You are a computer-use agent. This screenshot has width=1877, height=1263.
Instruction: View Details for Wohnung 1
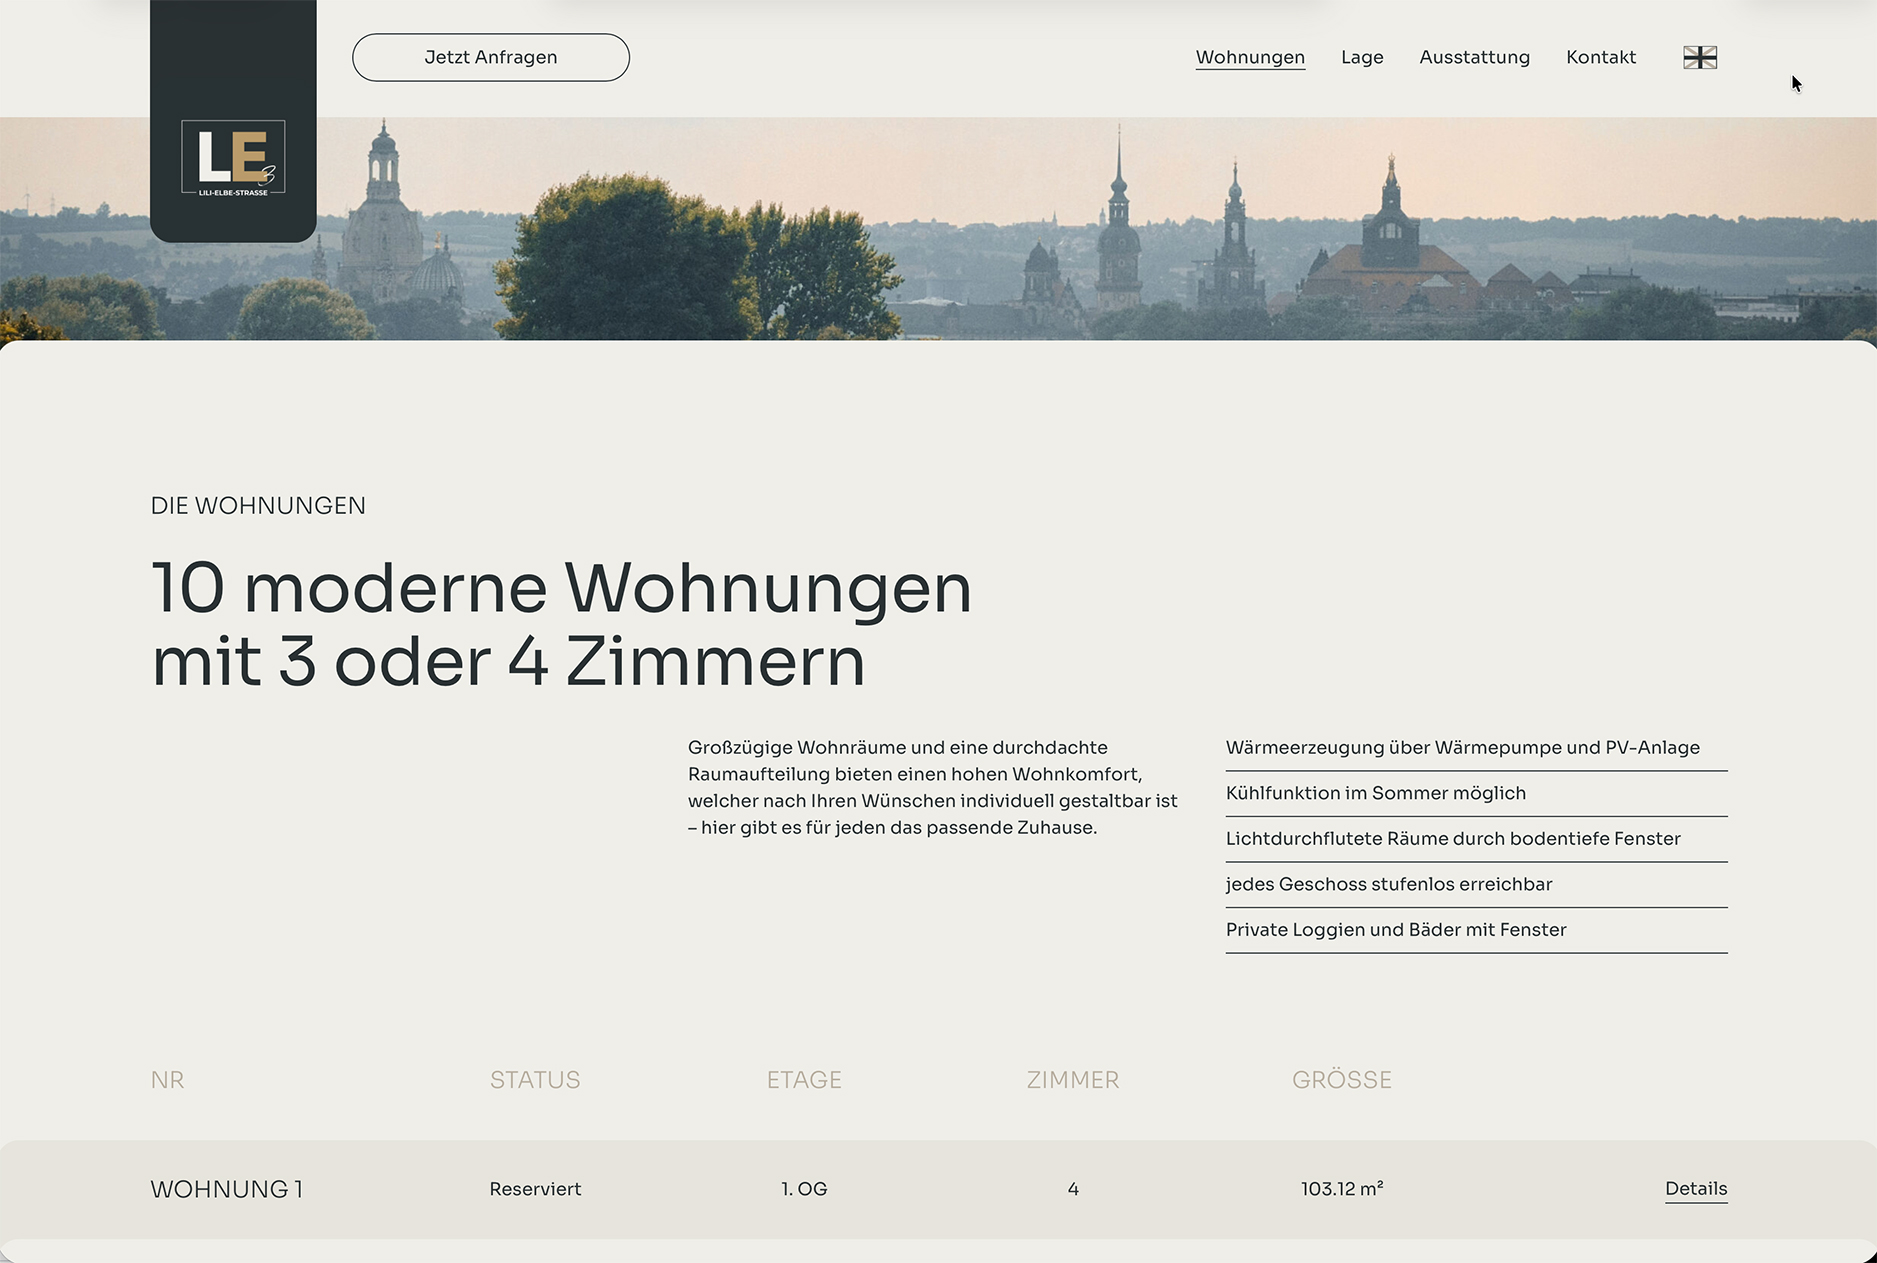pyautogui.click(x=1695, y=1189)
